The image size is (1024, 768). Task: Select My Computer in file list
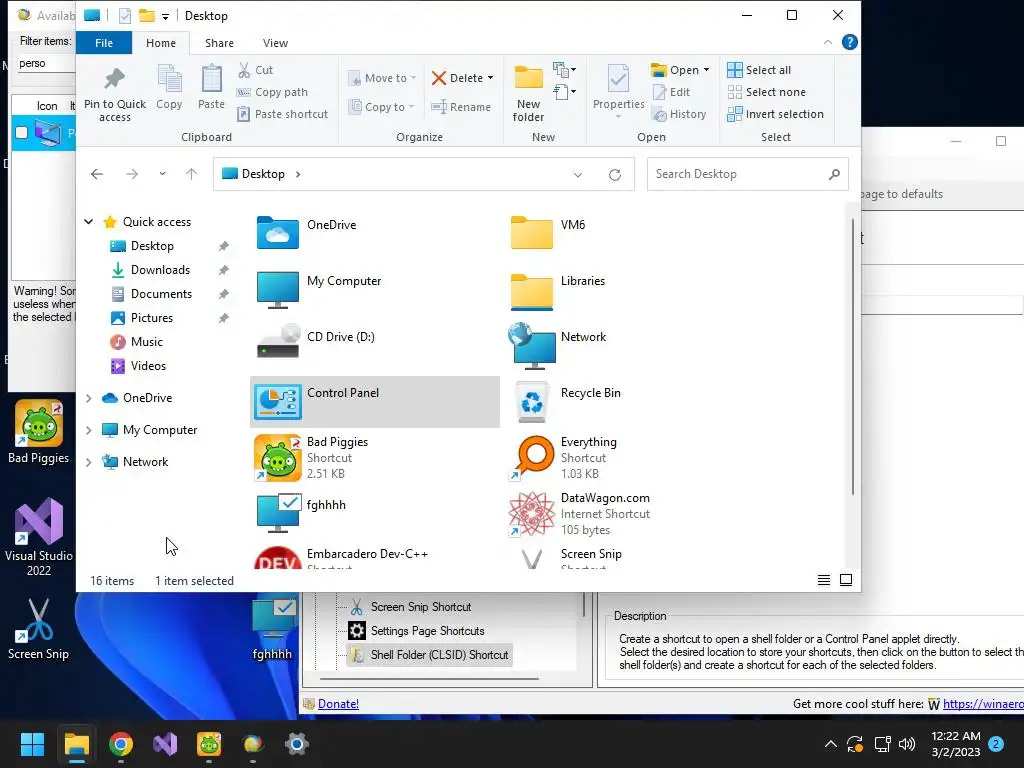(374, 289)
